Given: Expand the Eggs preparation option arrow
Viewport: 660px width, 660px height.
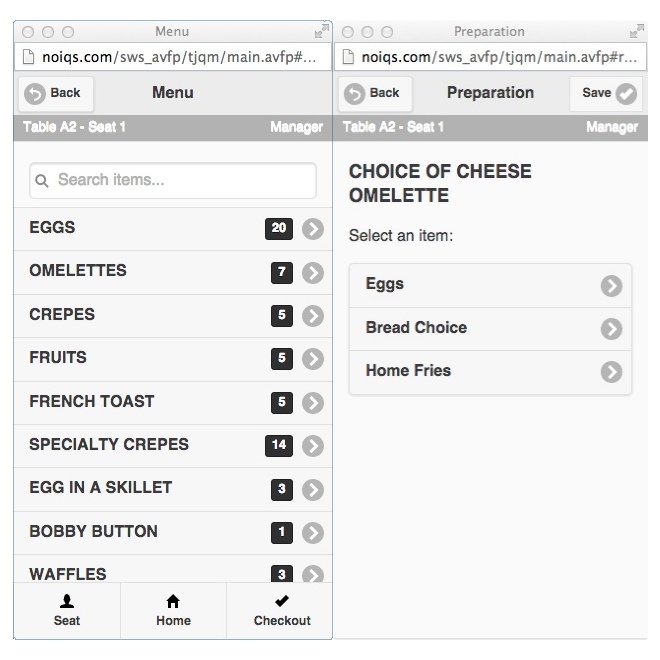Looking at the screenshot, I should (611, 286).
